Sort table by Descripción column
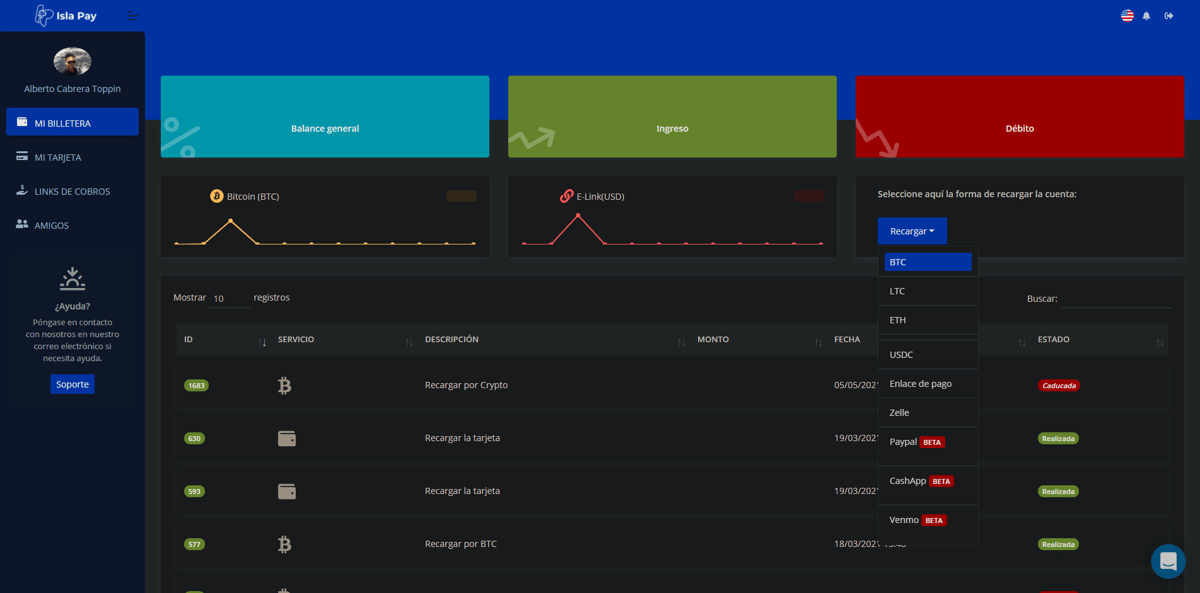 tap(554, 340)
